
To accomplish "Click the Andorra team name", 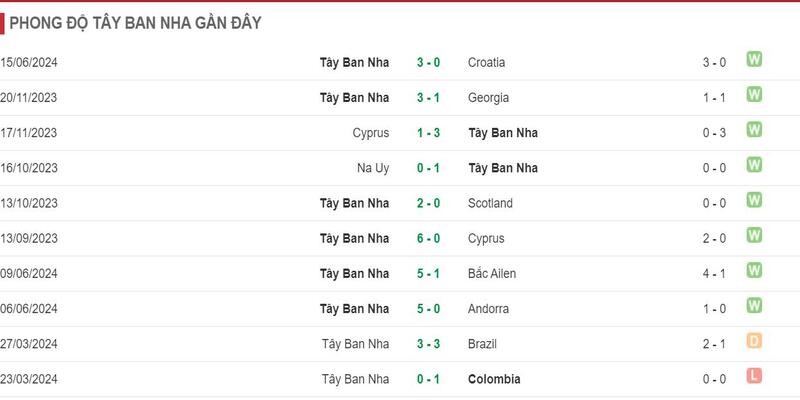I will pyautogui.click(x=489, y=309).
